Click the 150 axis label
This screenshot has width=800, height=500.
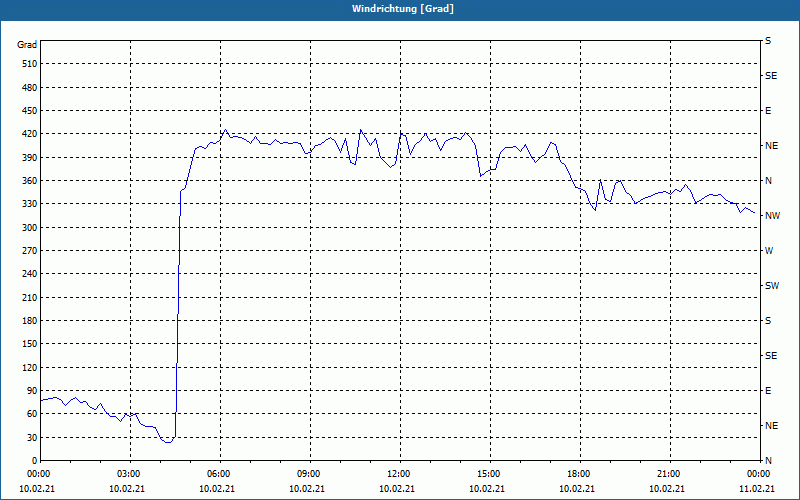(x=30, y=344)
